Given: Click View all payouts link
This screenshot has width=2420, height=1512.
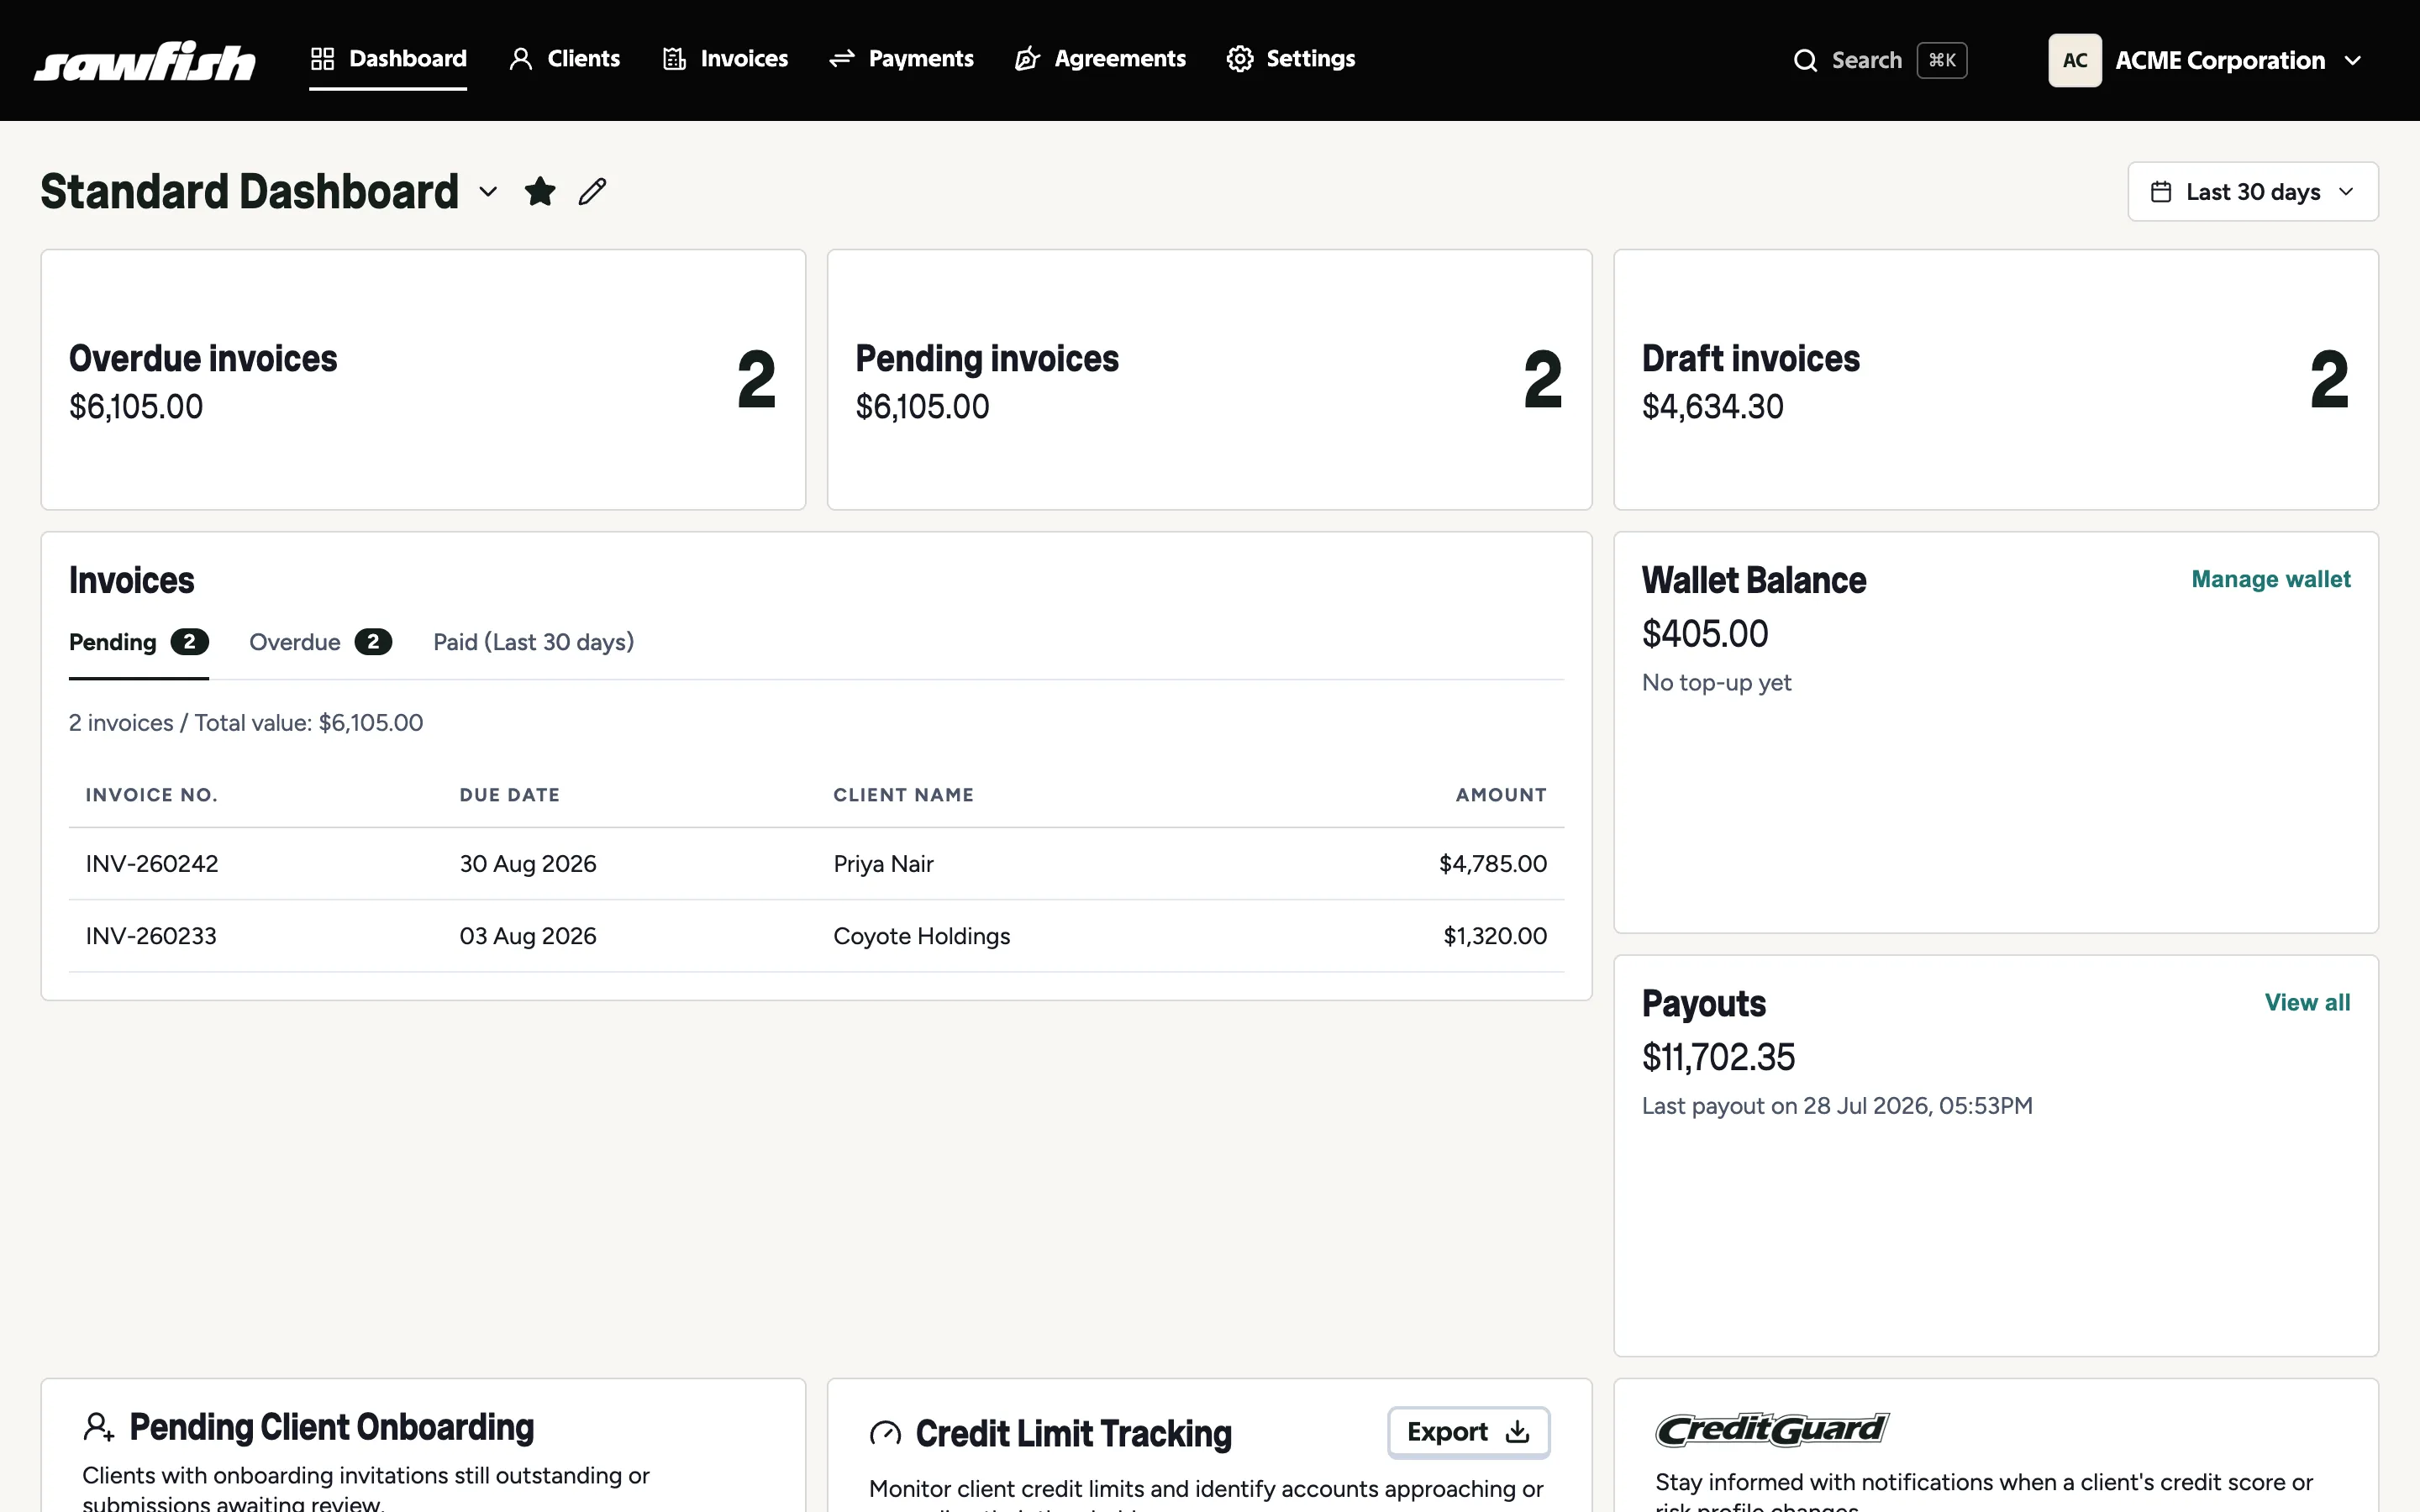Looking at the screenshot, I should pyautogui.click(x=2307, y=1002).
